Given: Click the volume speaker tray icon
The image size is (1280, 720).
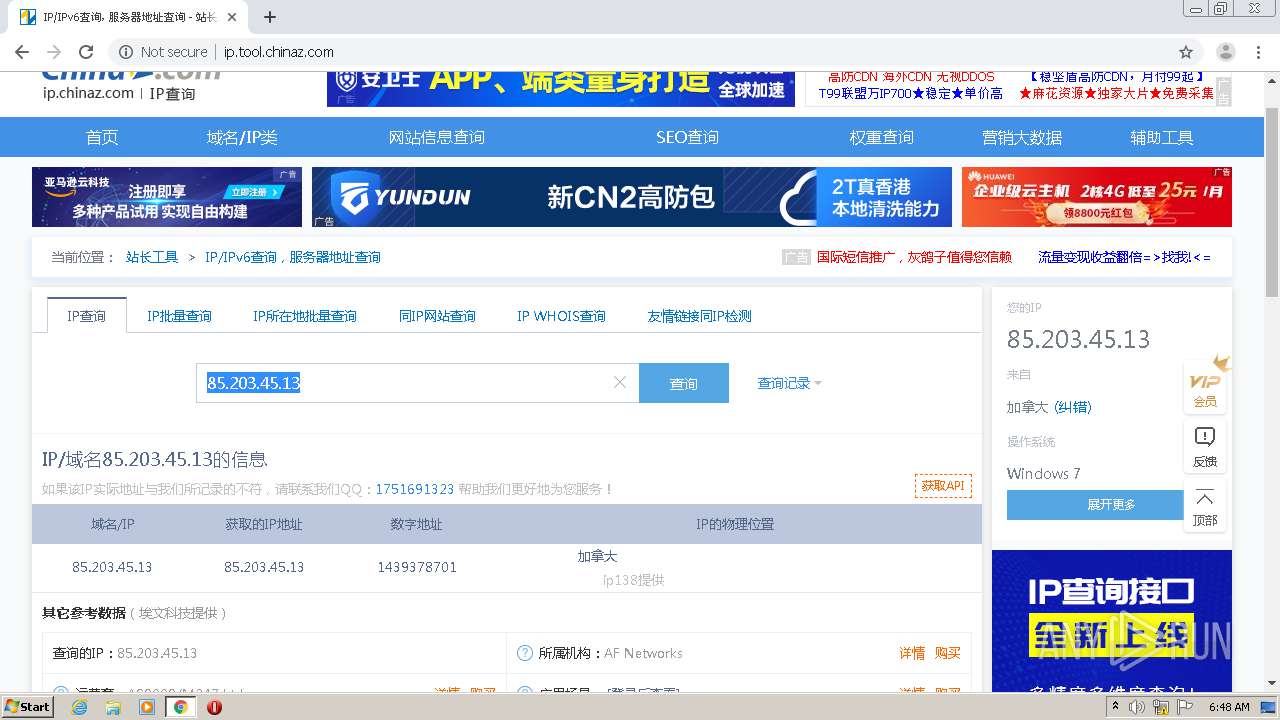Looking at the screenshot, I should [x=1137, y=707].
